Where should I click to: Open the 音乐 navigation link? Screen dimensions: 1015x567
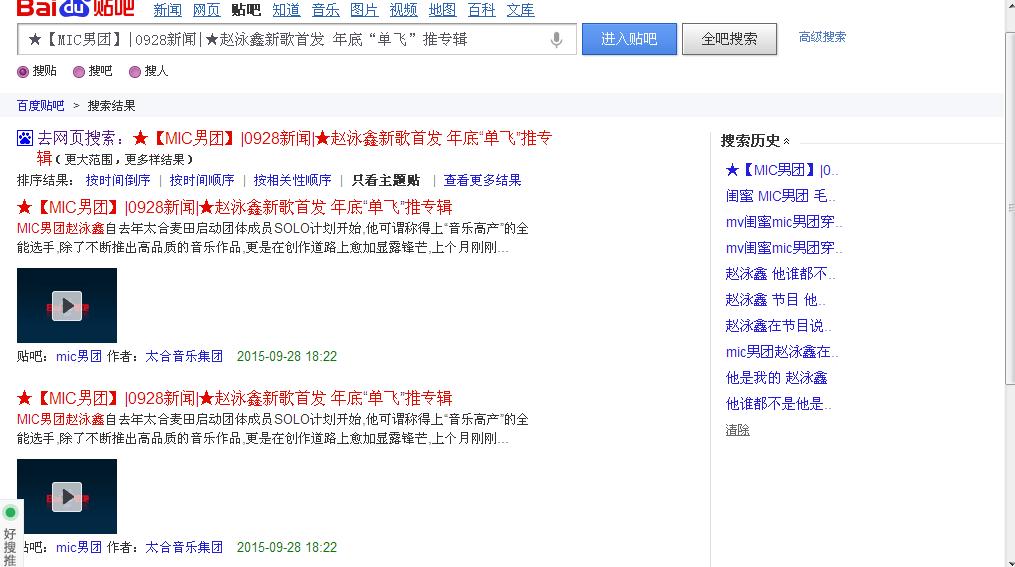point(325,10)
